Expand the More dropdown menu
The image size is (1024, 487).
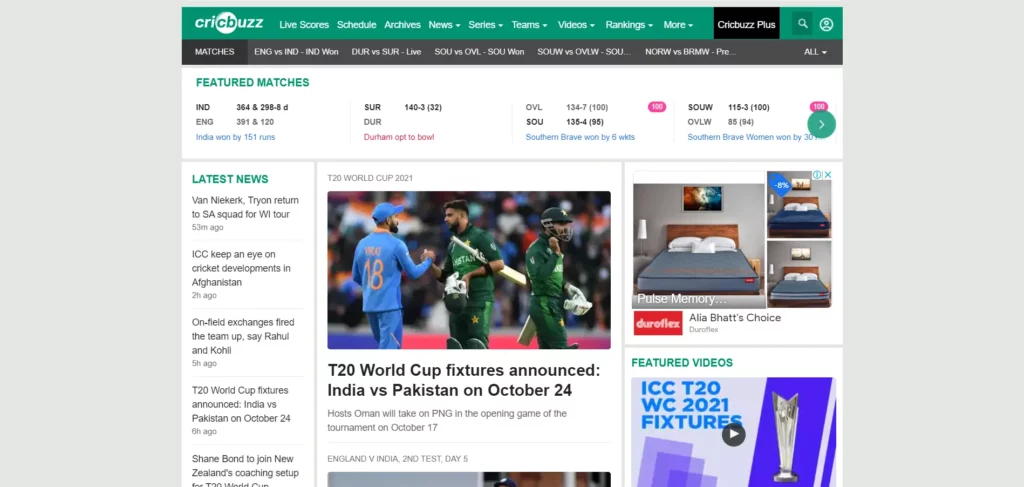tap(678, 25)
